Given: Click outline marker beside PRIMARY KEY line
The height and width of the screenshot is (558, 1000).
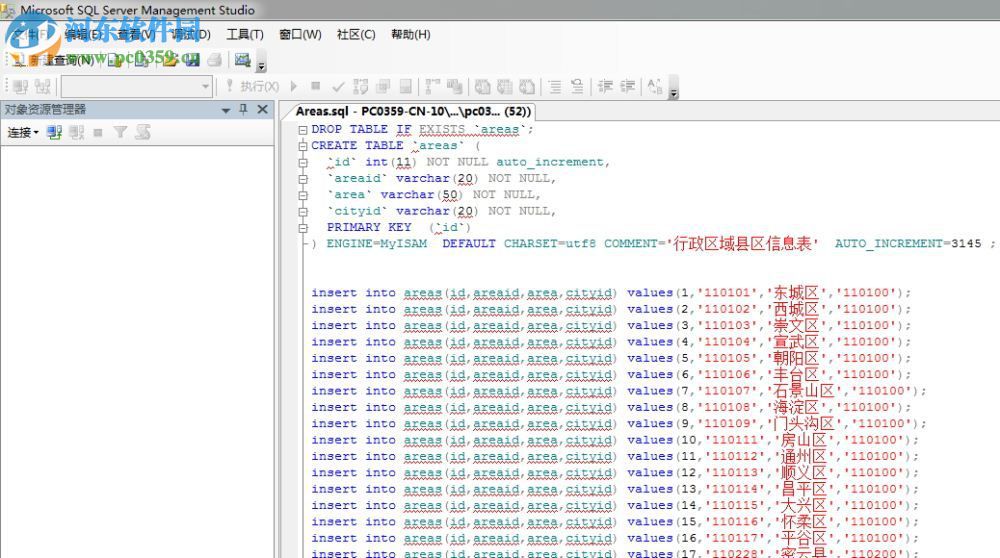Looking at the screenshot, I should [x=303, y=228].
